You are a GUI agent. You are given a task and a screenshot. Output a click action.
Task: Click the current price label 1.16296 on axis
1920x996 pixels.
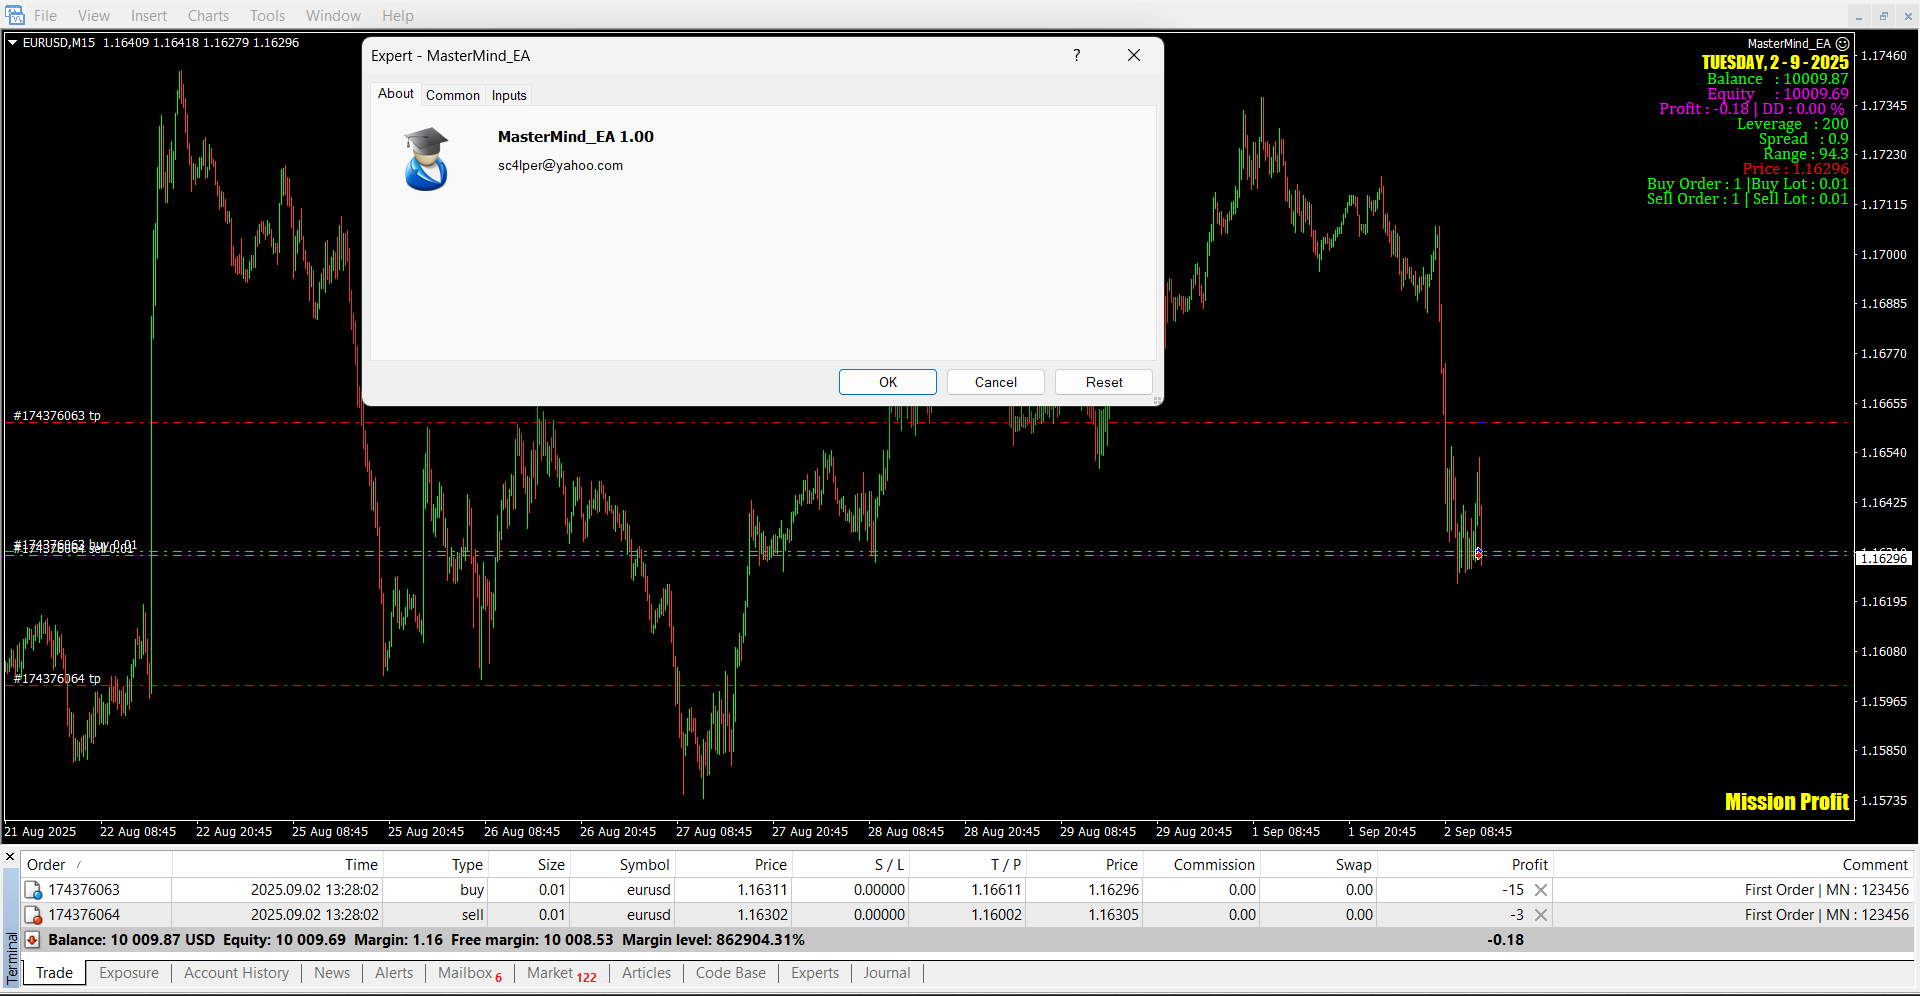tap(1883, 558)
